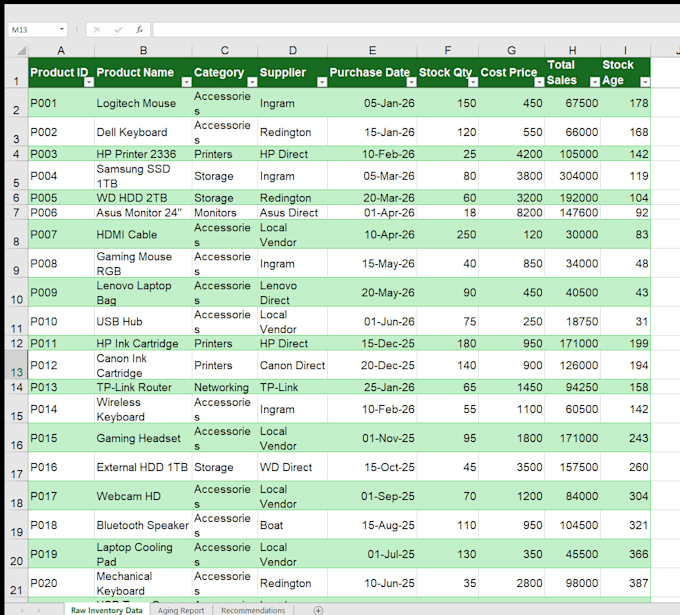Click cell with 'Mechanical Keyboard'
The width and height of the screenshot is (680, 615).
pyautogui.click(x=143, y=583)
